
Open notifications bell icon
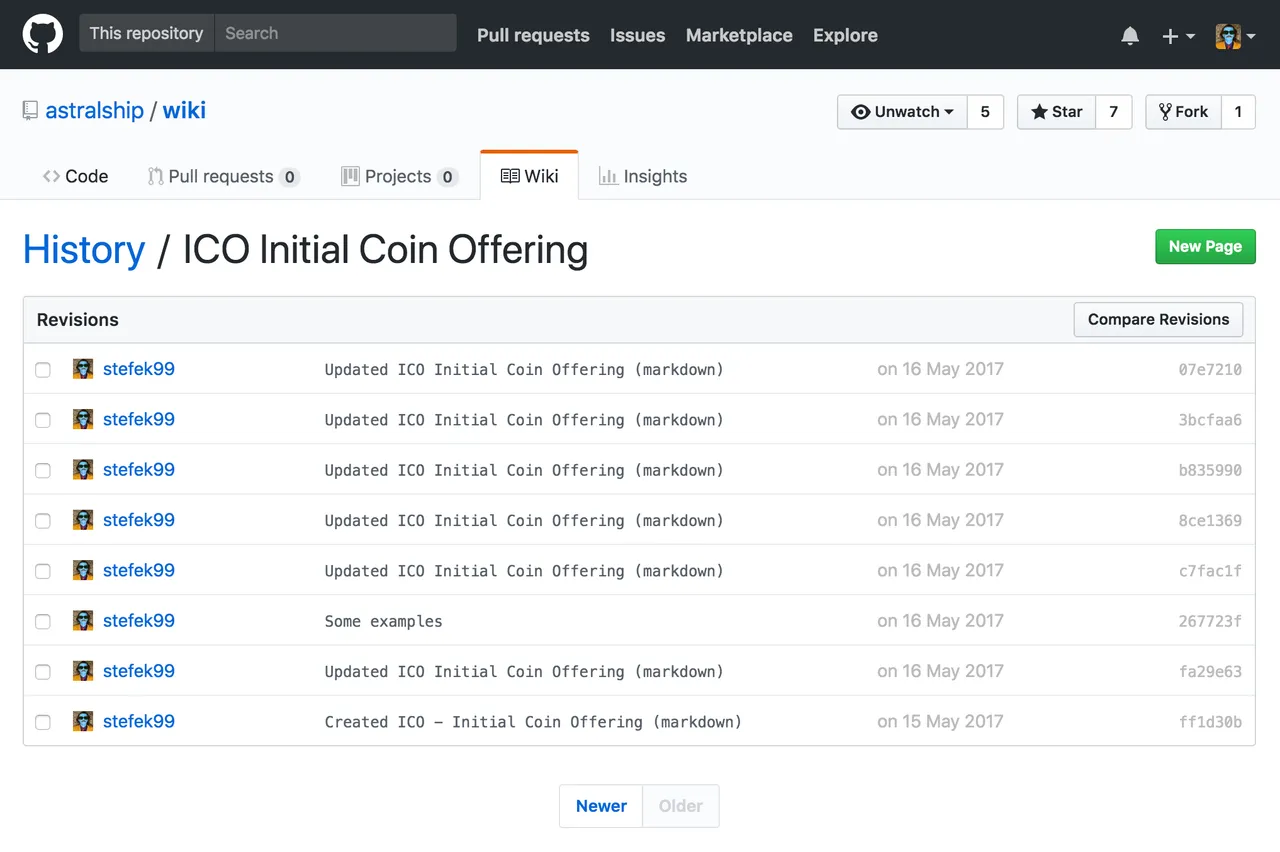click(1130, 36)
